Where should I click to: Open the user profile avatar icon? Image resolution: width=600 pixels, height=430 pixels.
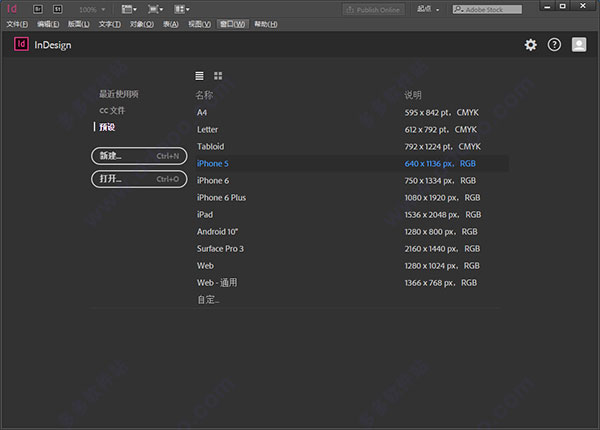pos(579,44)
